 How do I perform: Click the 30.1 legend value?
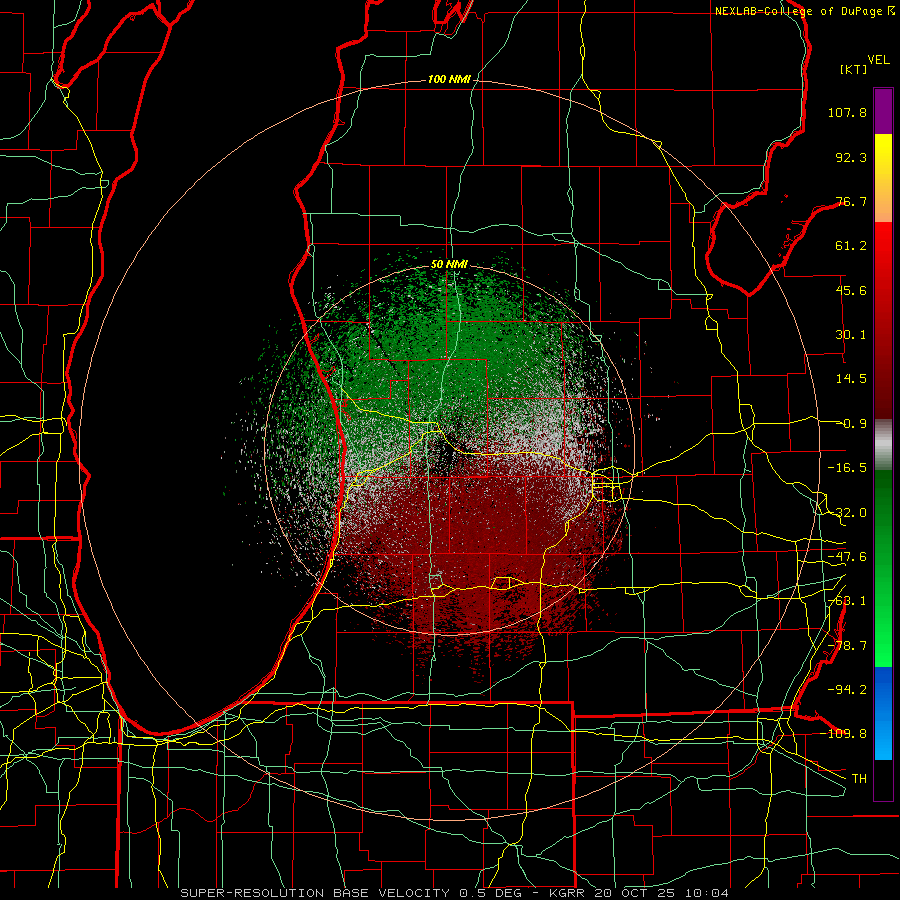pyautogui.click(x=851, y=335)
